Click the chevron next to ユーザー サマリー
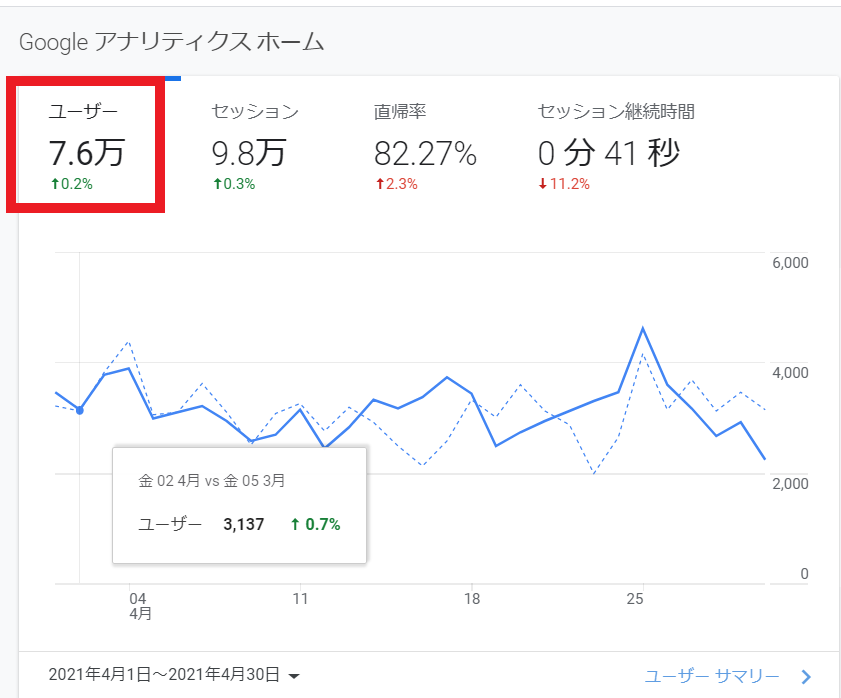Viewport: 841px width, 698px height. coord(806,677)
